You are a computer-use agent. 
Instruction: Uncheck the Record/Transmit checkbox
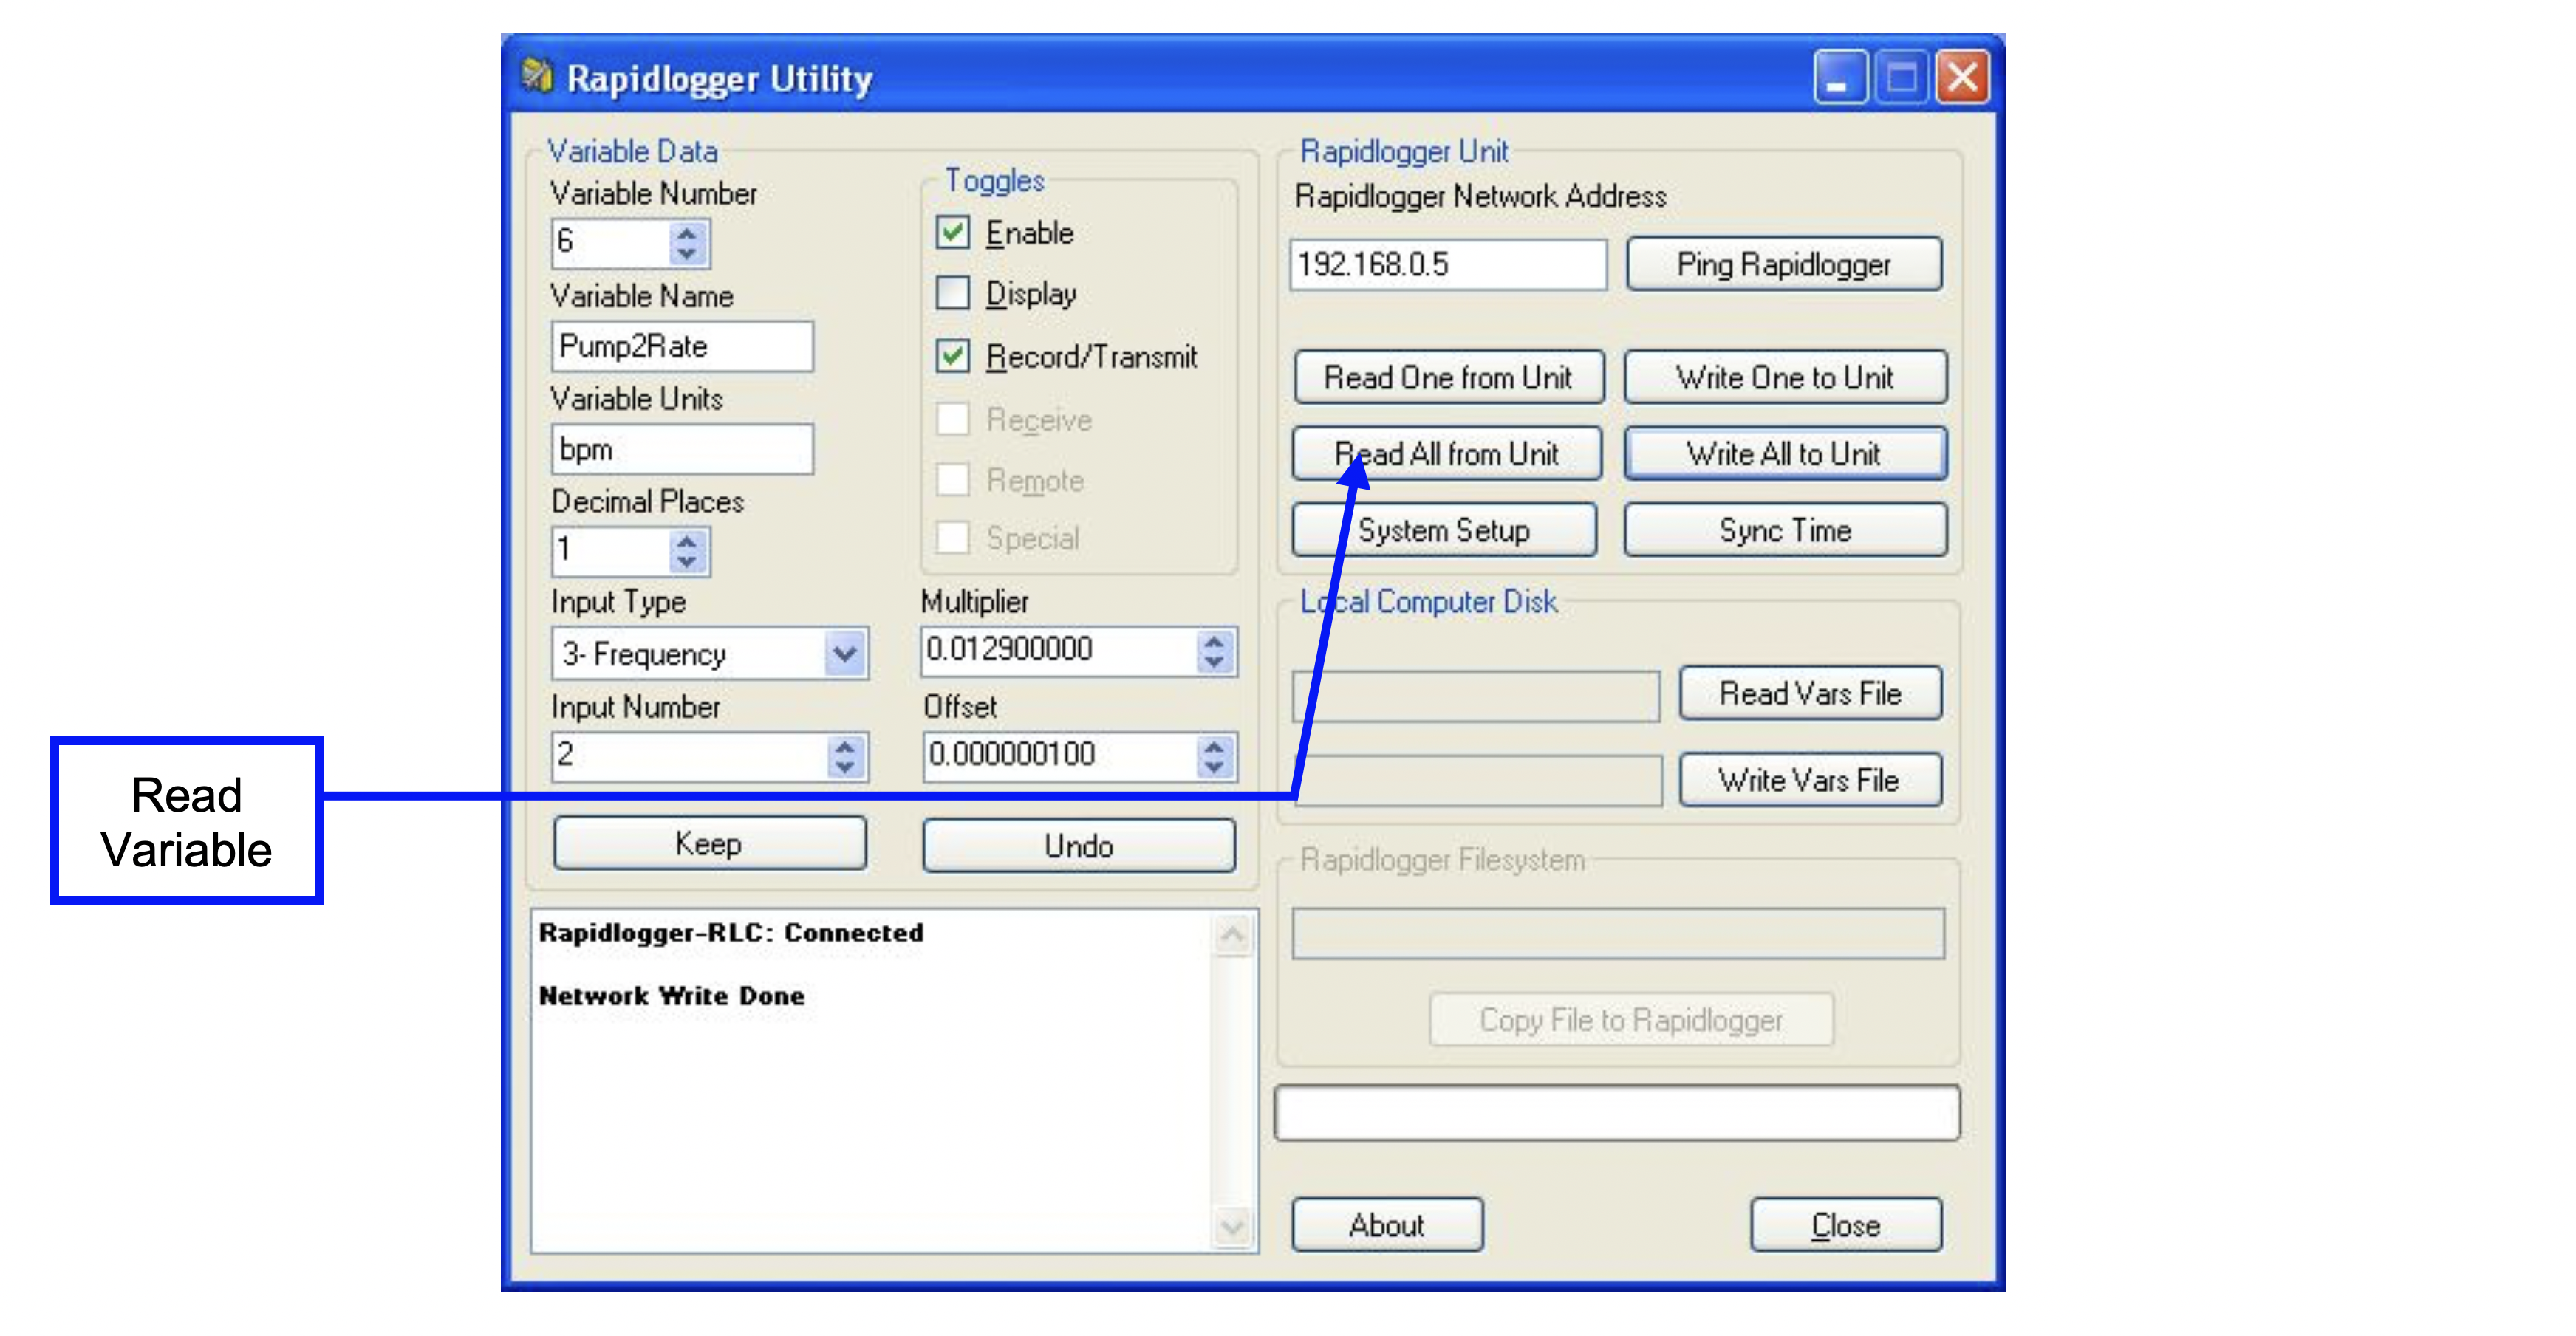(952, 356)
